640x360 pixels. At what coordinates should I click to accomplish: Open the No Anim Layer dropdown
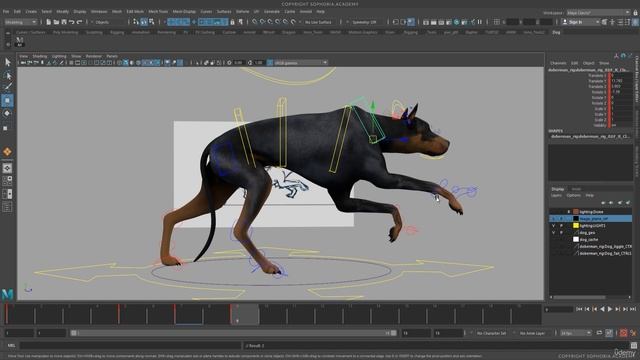tap(533, 333)
